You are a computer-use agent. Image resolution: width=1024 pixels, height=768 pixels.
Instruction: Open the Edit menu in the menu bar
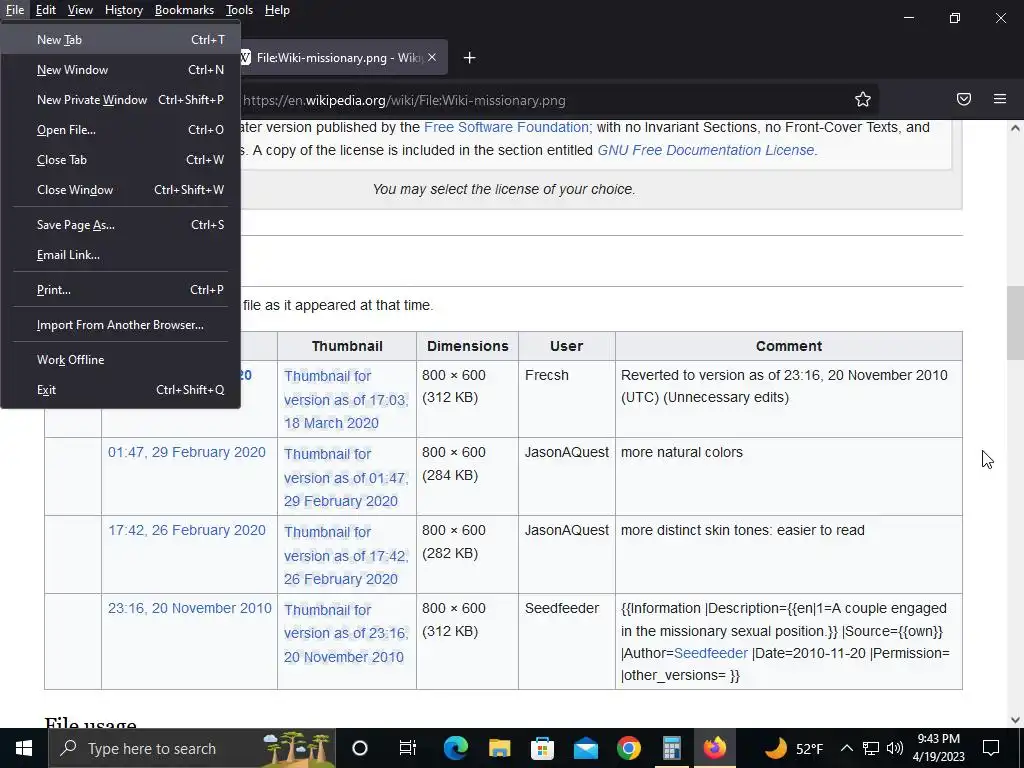click(46, 10)
